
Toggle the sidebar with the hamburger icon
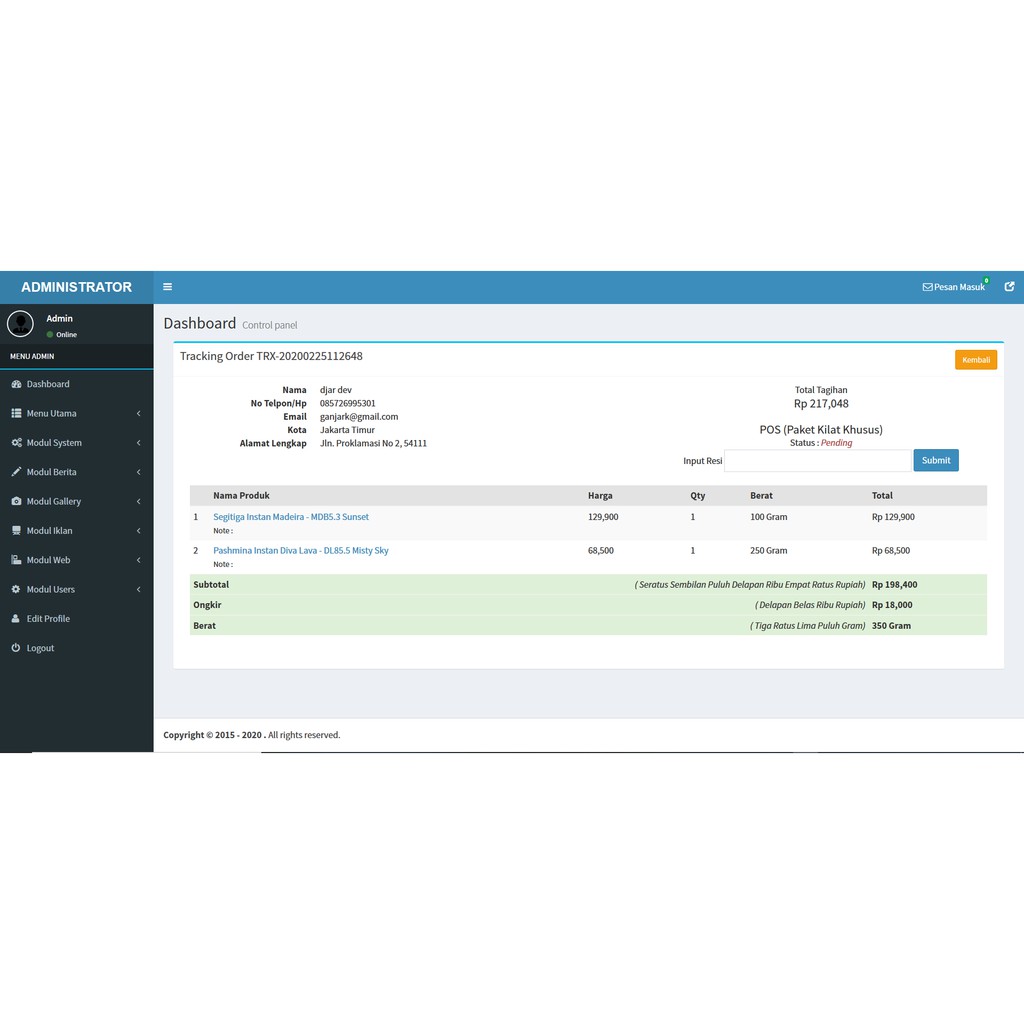tap(167, 287)
